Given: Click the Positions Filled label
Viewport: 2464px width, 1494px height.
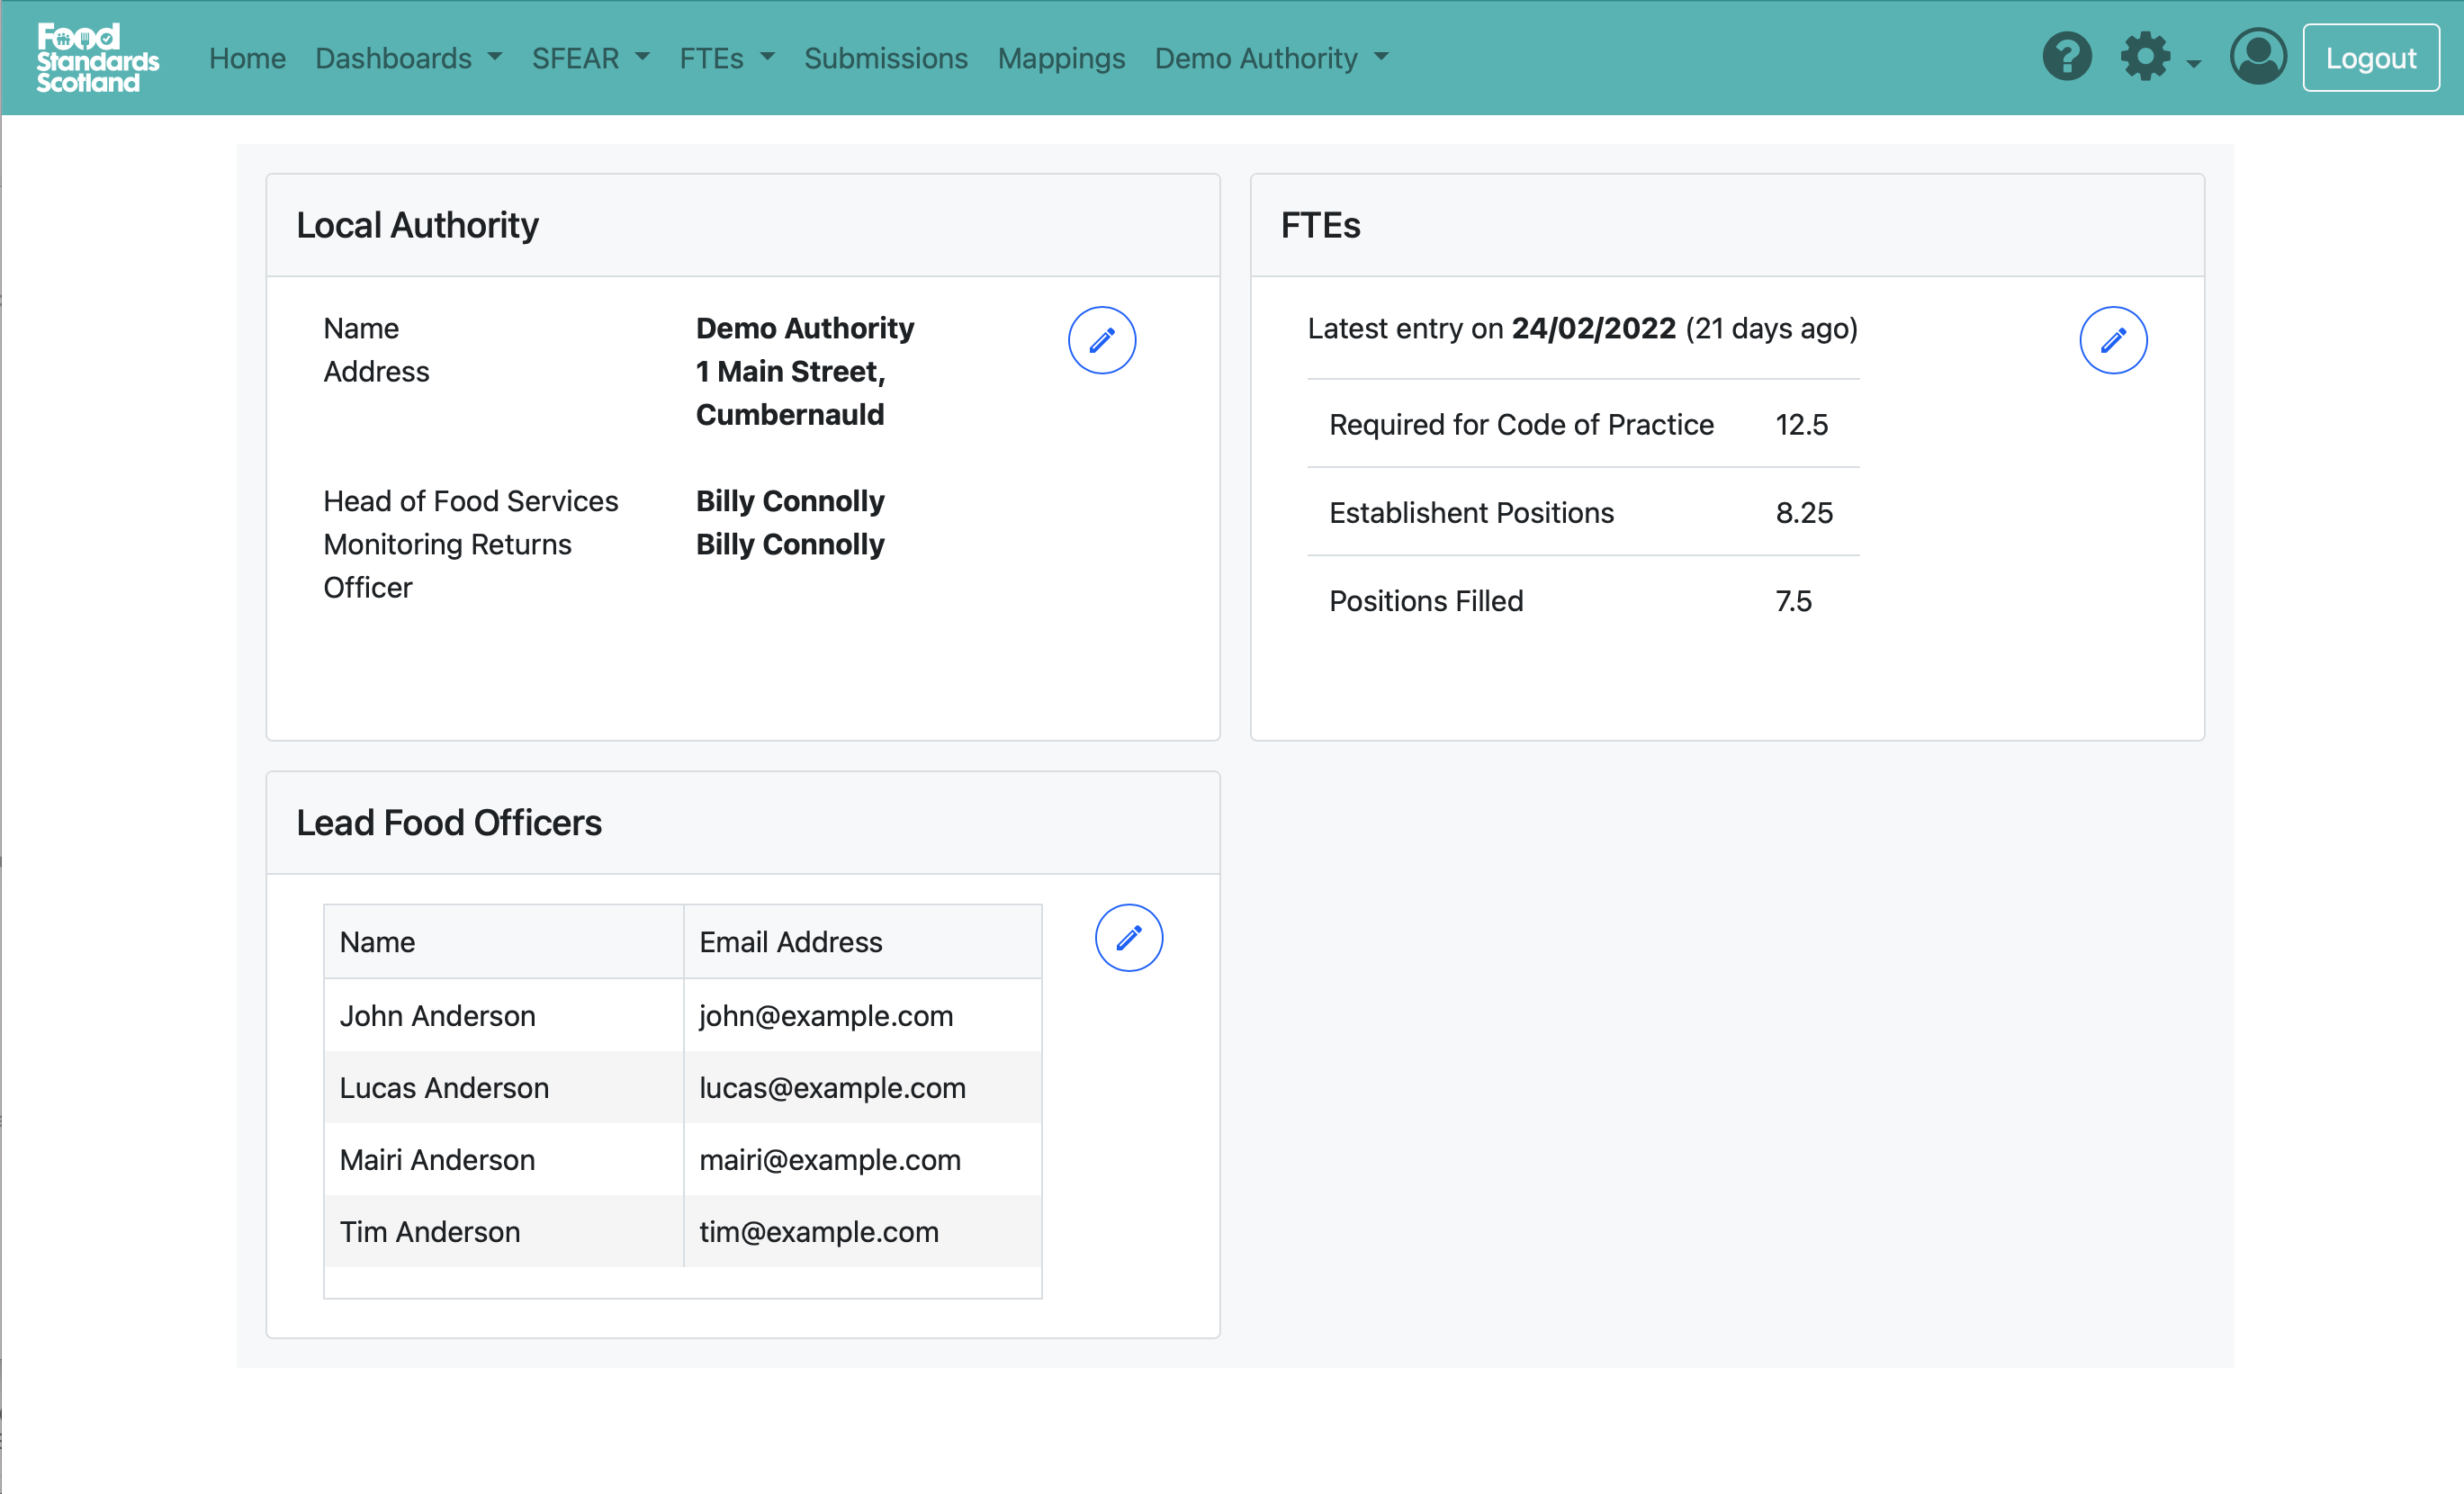Looking at the screenshot, I should click(x=1426, y=601).
